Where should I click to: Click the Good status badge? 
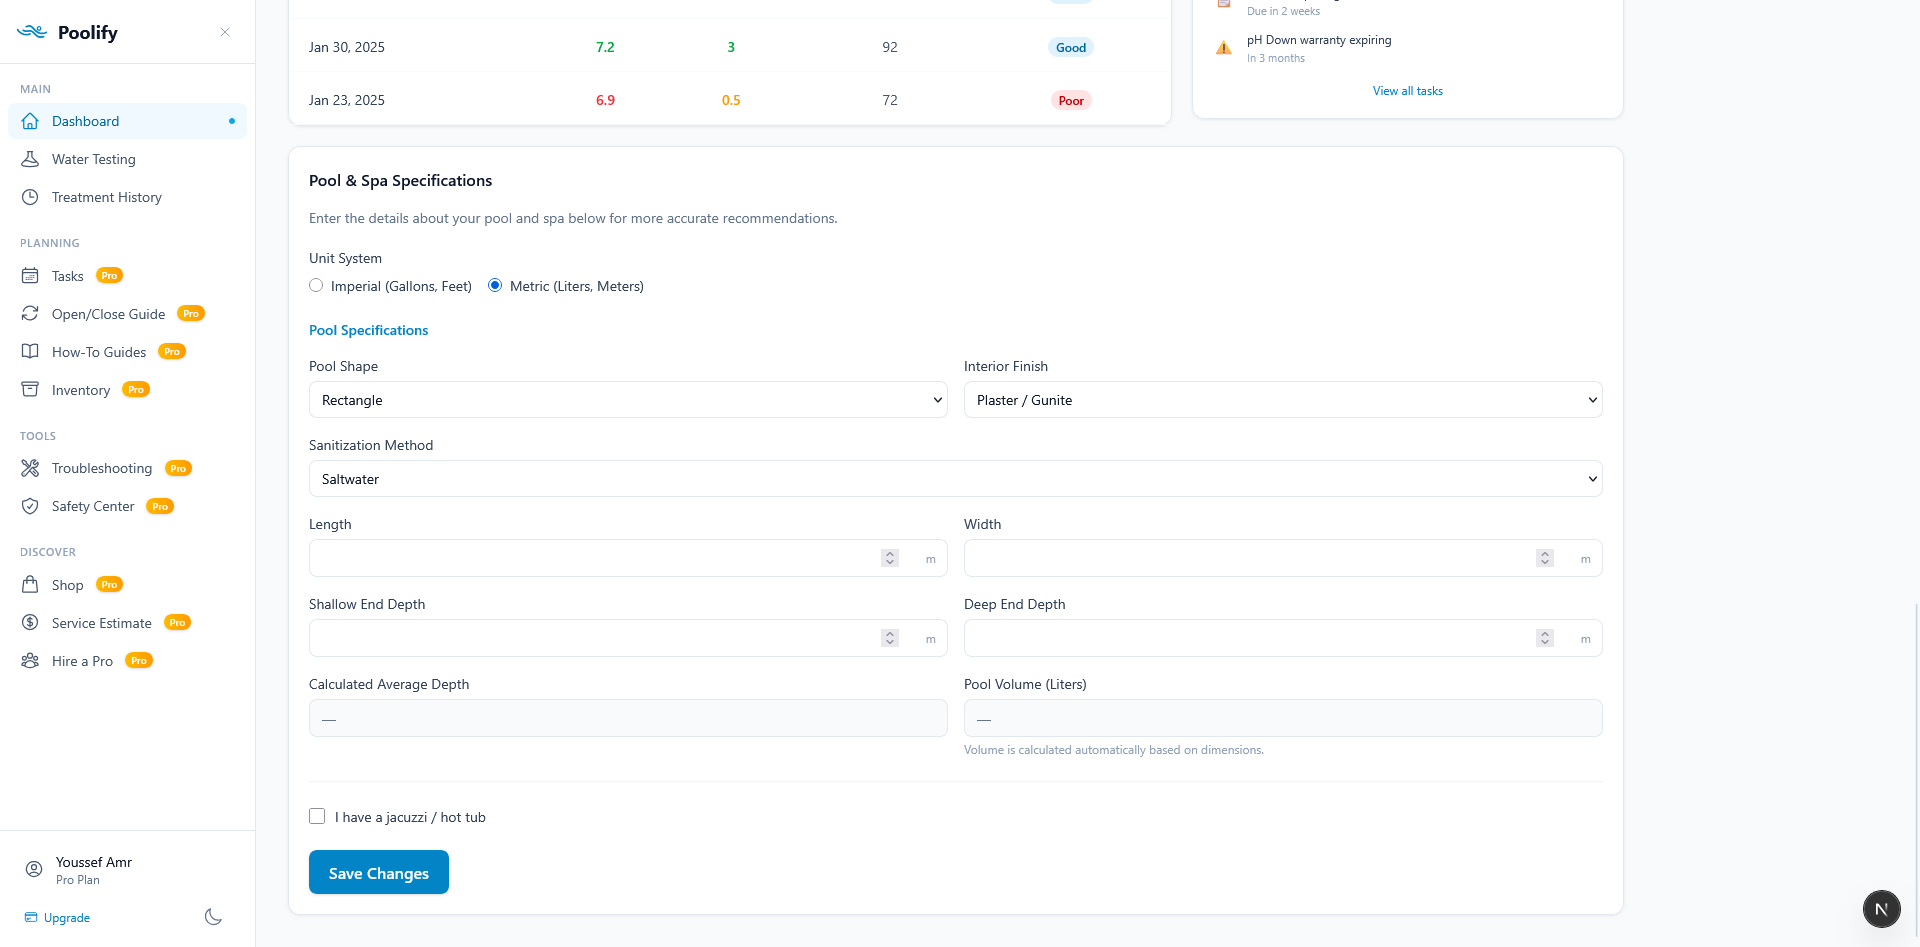point(1071,47)
